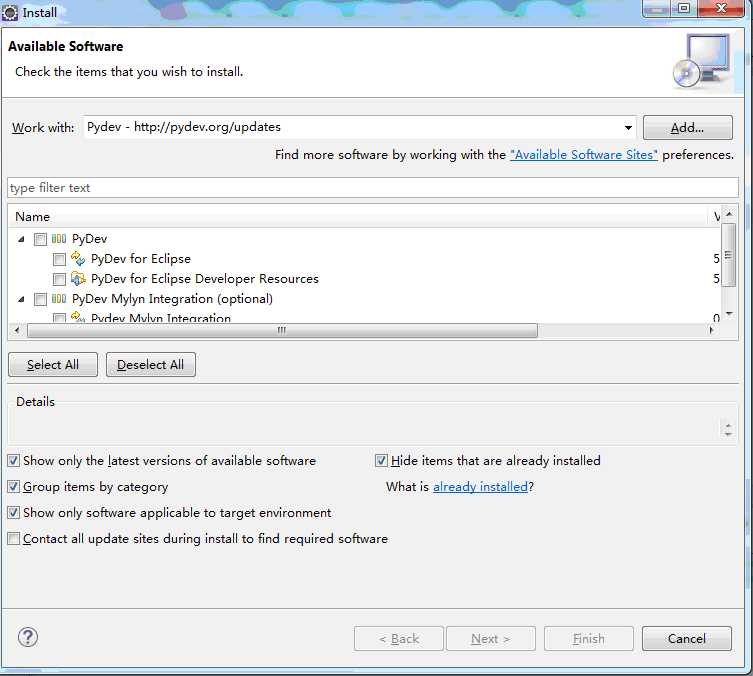Open the Work with dropdown arrow
This screenshot has width=753, height=676.
pos(628,128)
